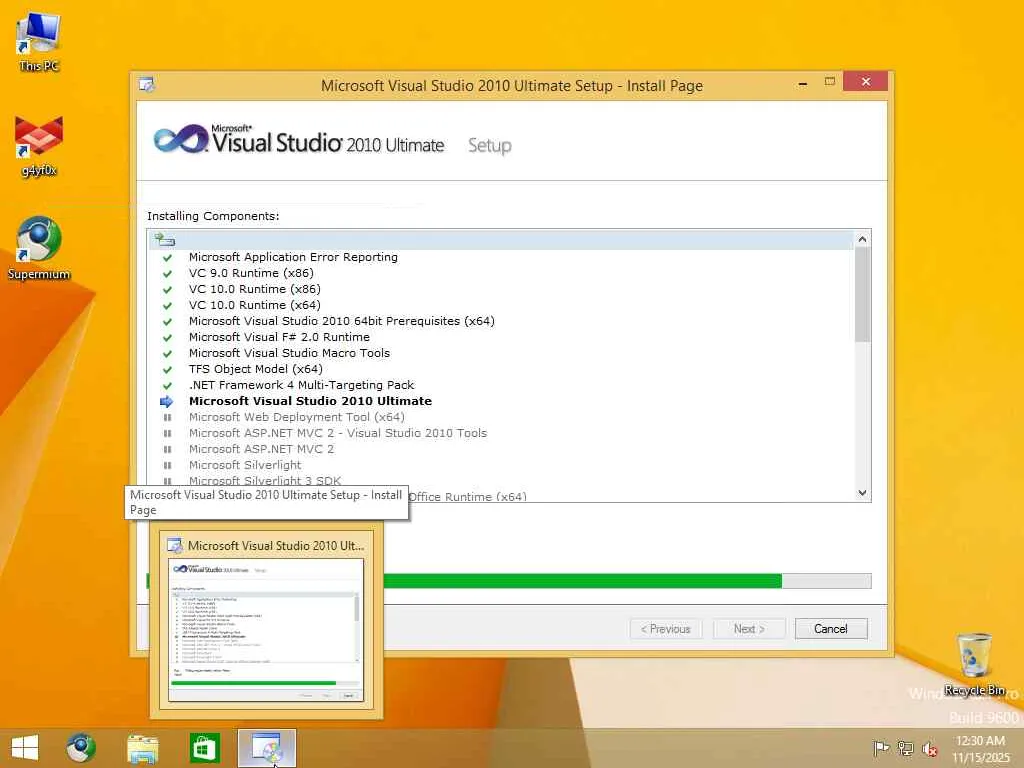Minimize the setup window
1024x768 pixels.
click(803, 83)
